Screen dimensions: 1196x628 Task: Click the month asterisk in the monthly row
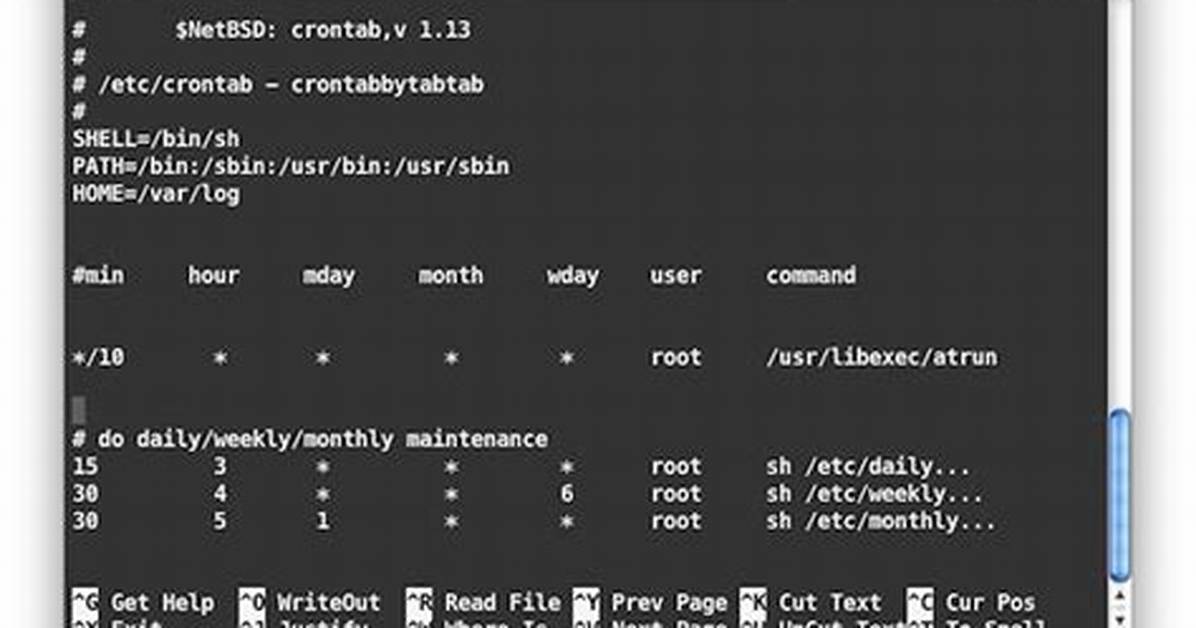452,521
